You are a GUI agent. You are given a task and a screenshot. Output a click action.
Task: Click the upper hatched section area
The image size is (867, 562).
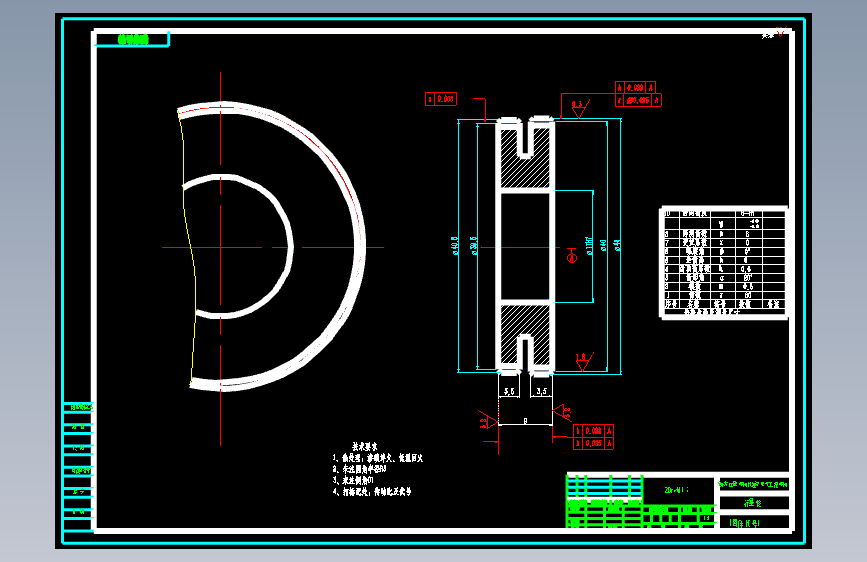[x=525, y=159]
